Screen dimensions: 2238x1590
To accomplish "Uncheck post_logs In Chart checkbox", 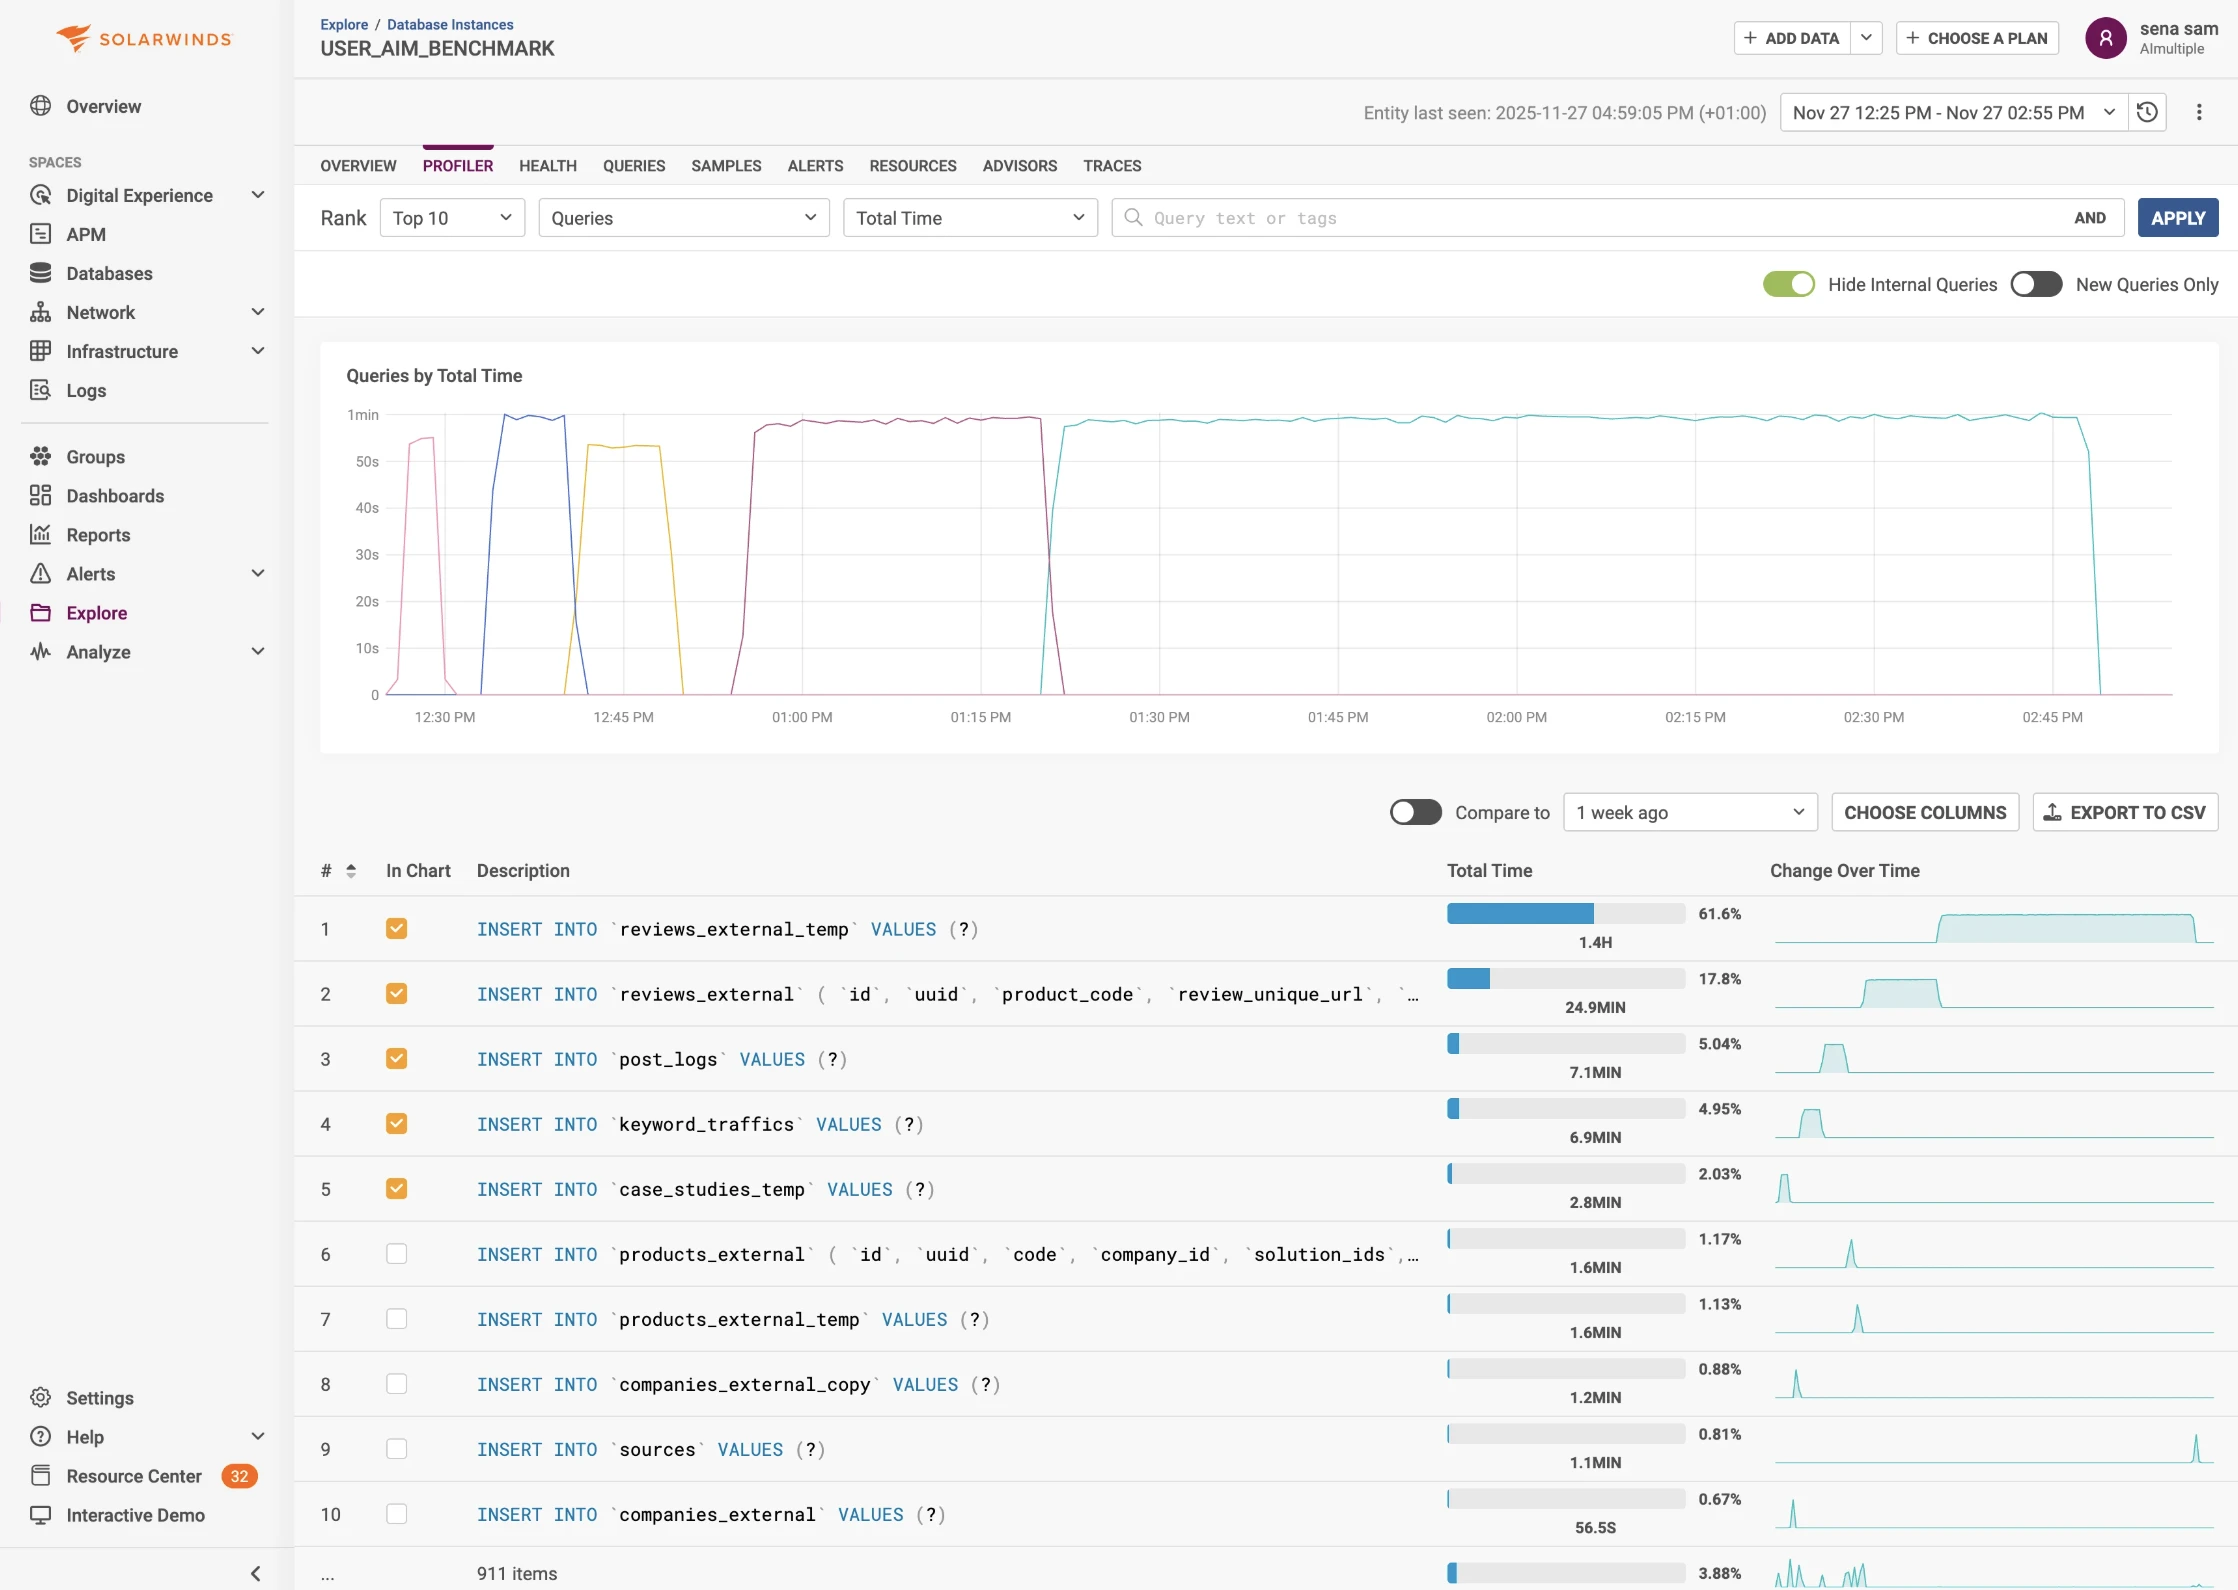I will pyautogui.click(x=396, y=1059).
